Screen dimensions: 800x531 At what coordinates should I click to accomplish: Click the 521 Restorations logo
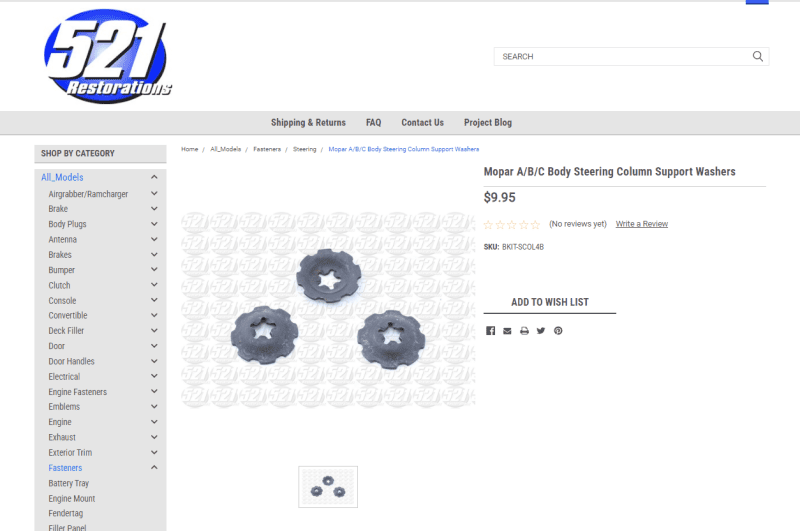(107, 55)
